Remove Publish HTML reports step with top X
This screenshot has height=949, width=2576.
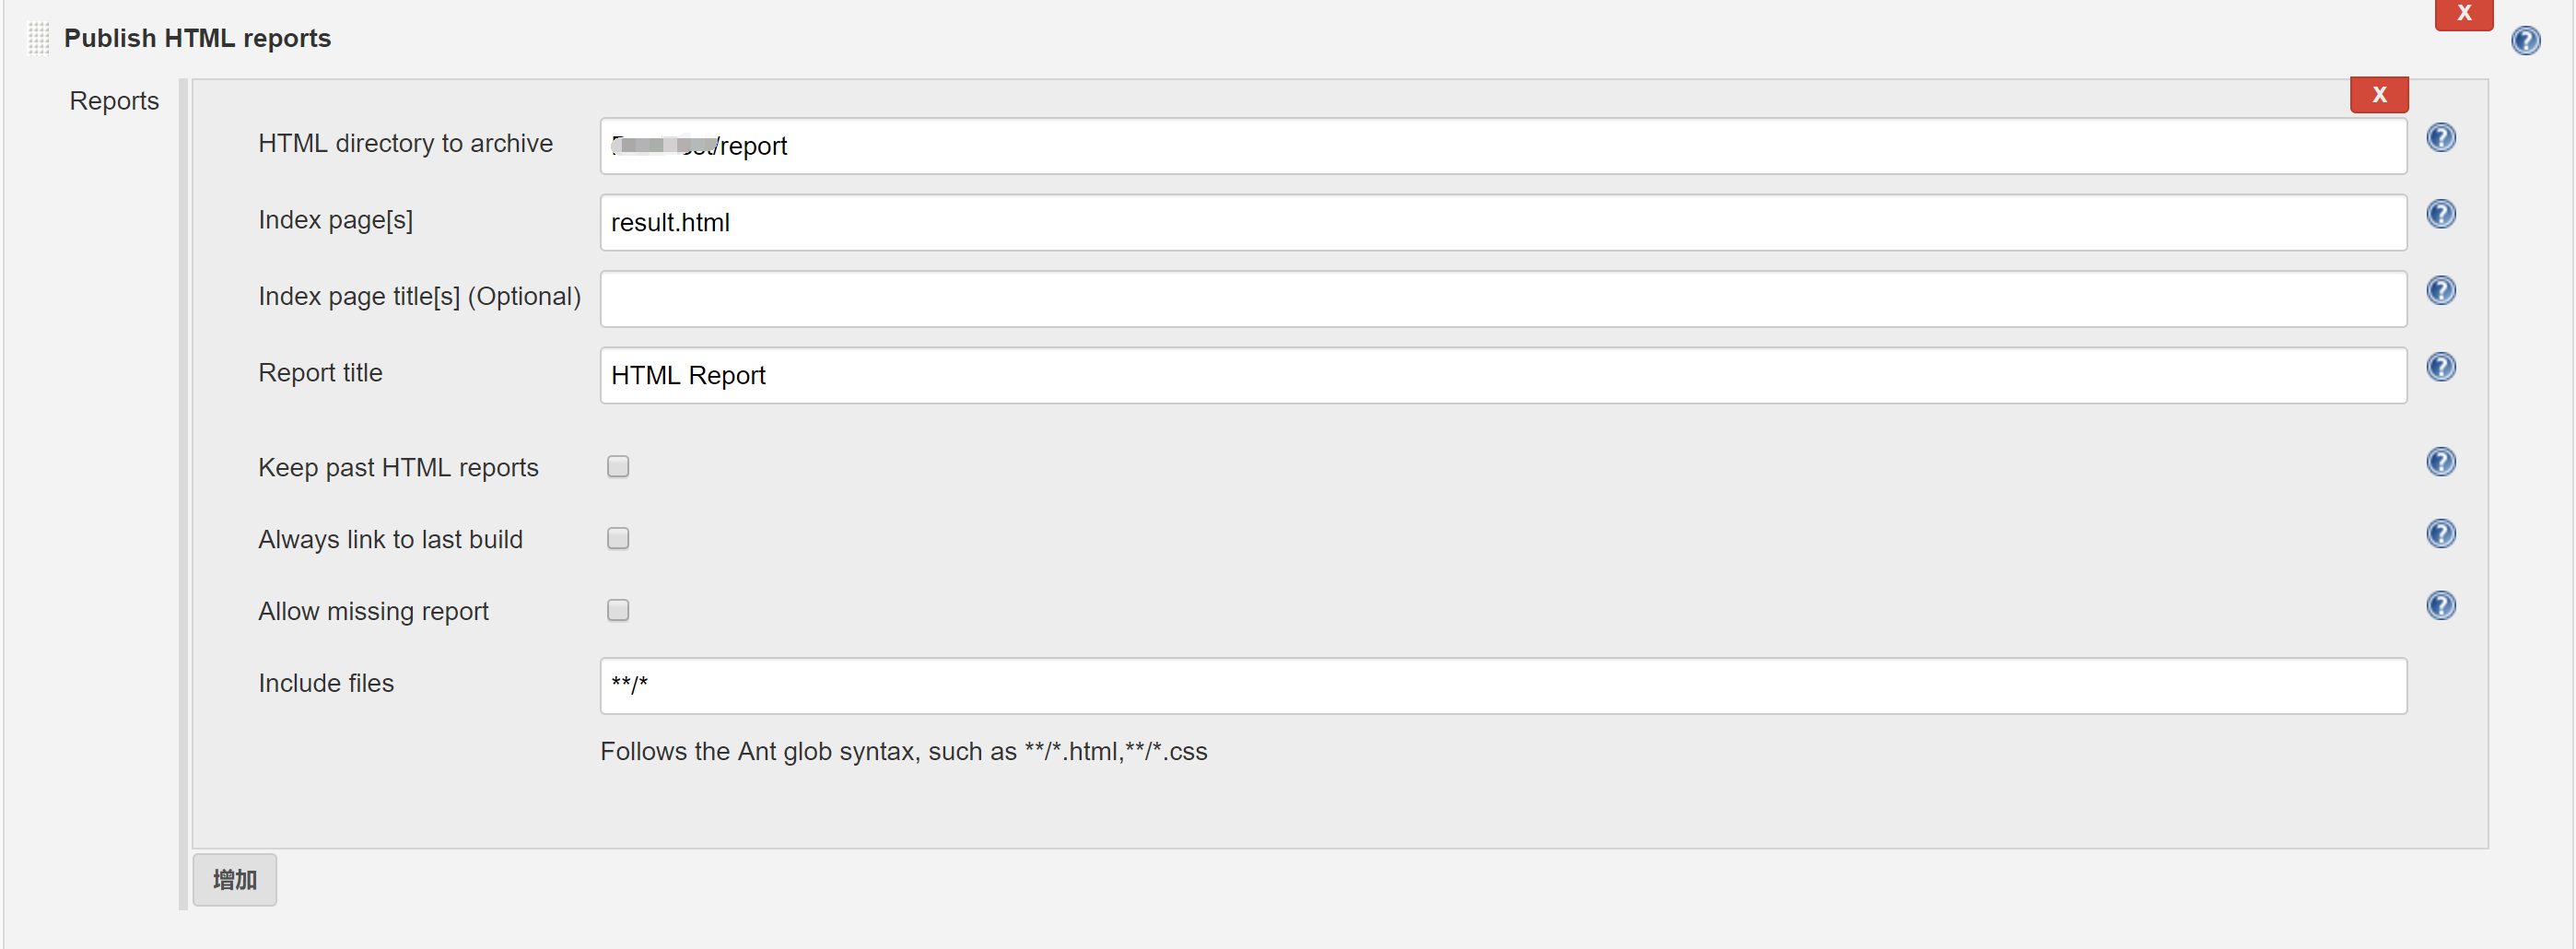coord(2463,14)
